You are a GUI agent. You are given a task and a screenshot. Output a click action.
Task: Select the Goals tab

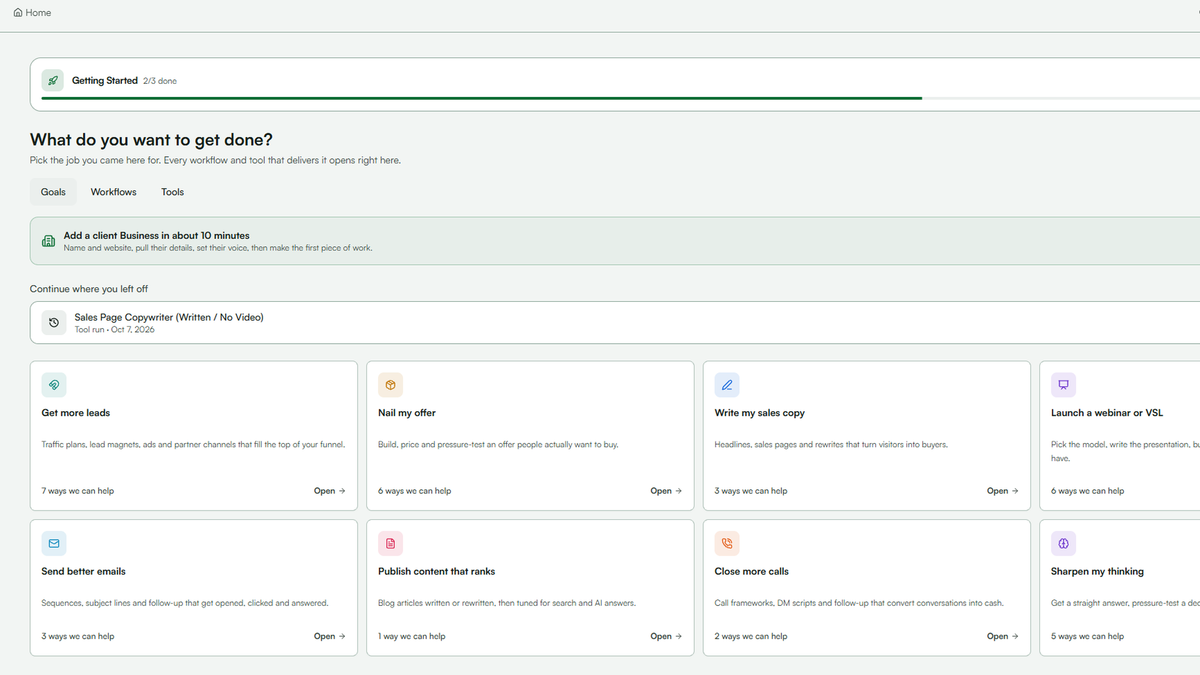(x=53, y=192)
